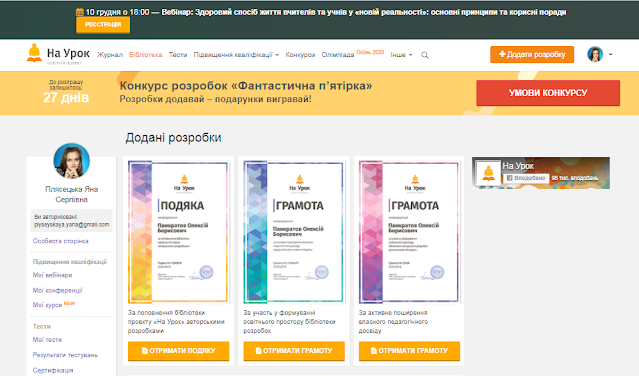Click the webinar announcement title text

point(364,12)
